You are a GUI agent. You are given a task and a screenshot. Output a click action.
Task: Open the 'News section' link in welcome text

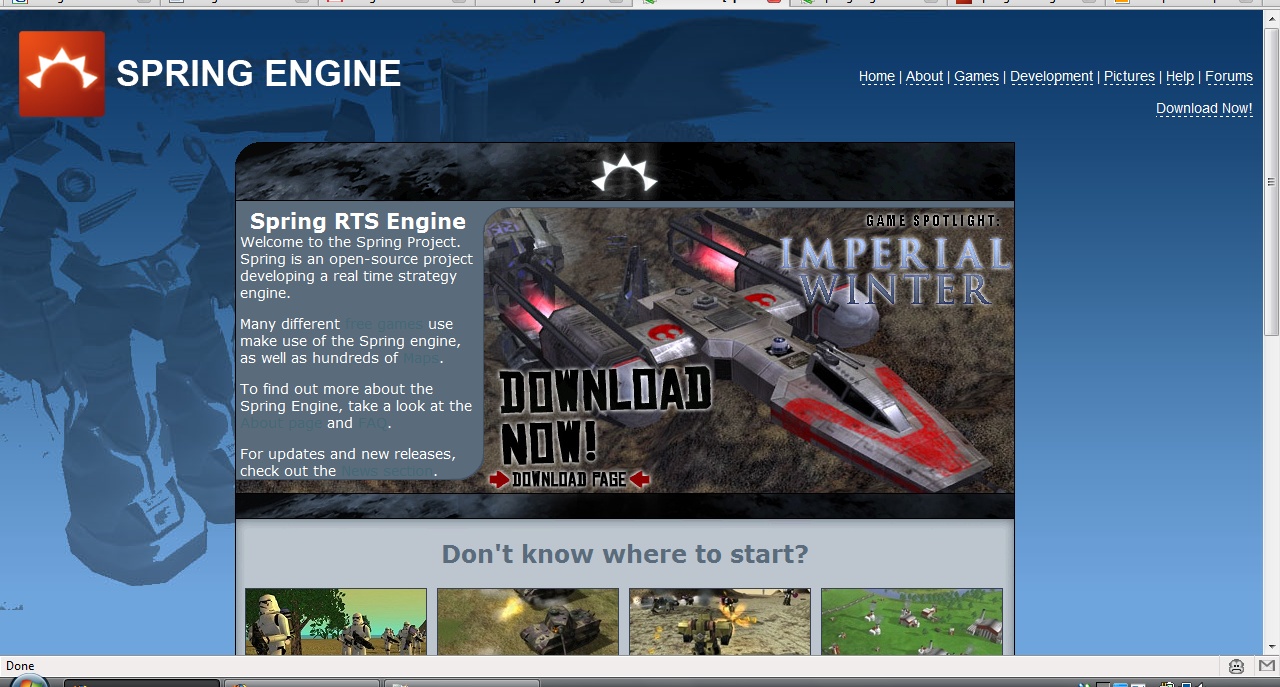[387, 471]
